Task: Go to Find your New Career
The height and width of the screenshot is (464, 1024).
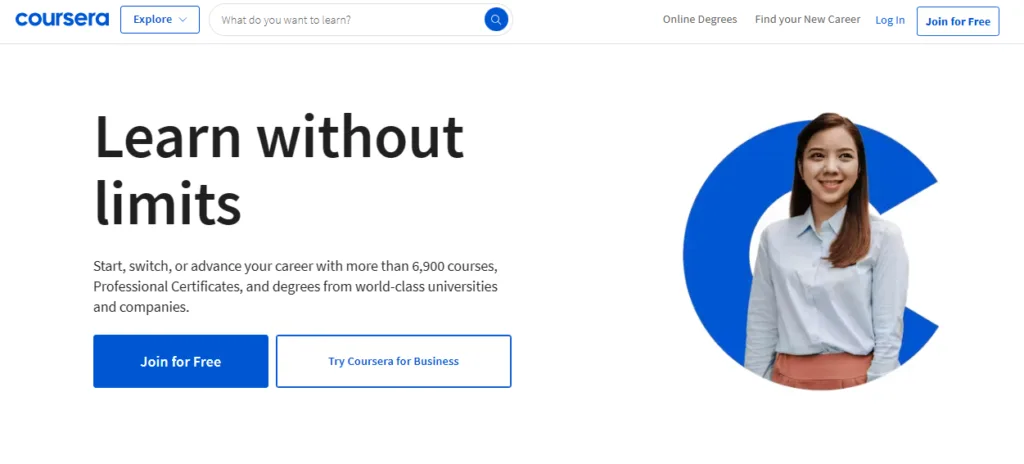Action: [807, 20]
